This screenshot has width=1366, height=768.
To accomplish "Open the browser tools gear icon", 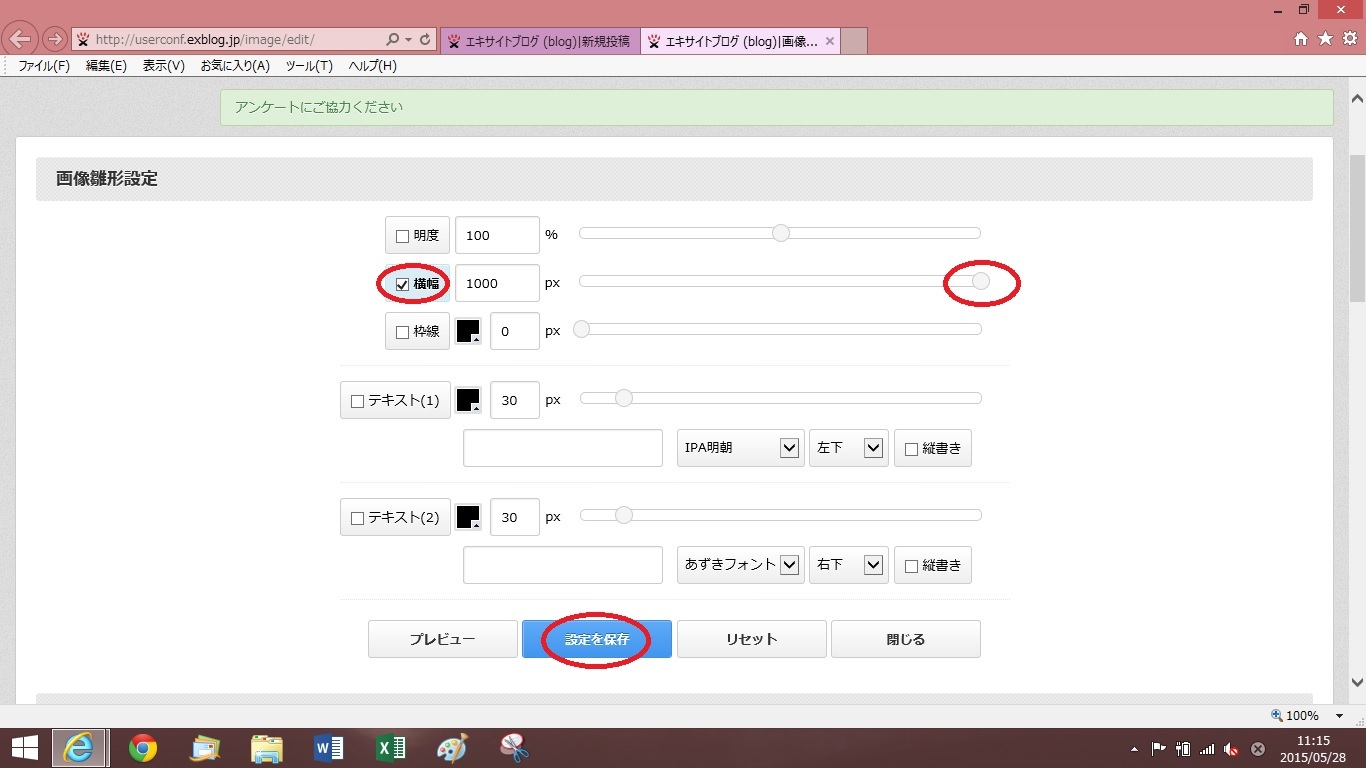I will click(x=1349, y=39).
